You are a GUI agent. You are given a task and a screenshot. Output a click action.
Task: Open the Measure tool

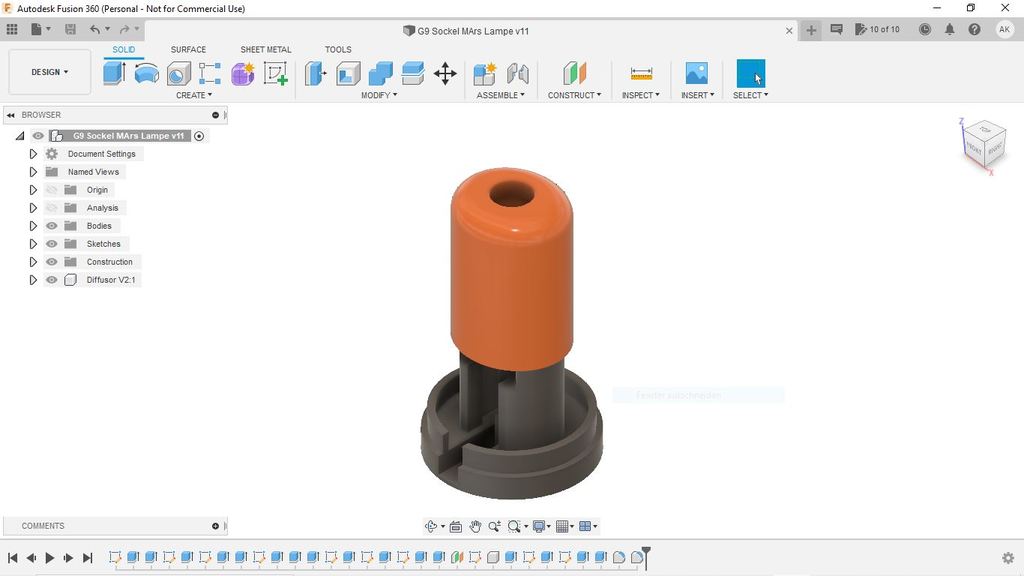(x=641, y=73)
